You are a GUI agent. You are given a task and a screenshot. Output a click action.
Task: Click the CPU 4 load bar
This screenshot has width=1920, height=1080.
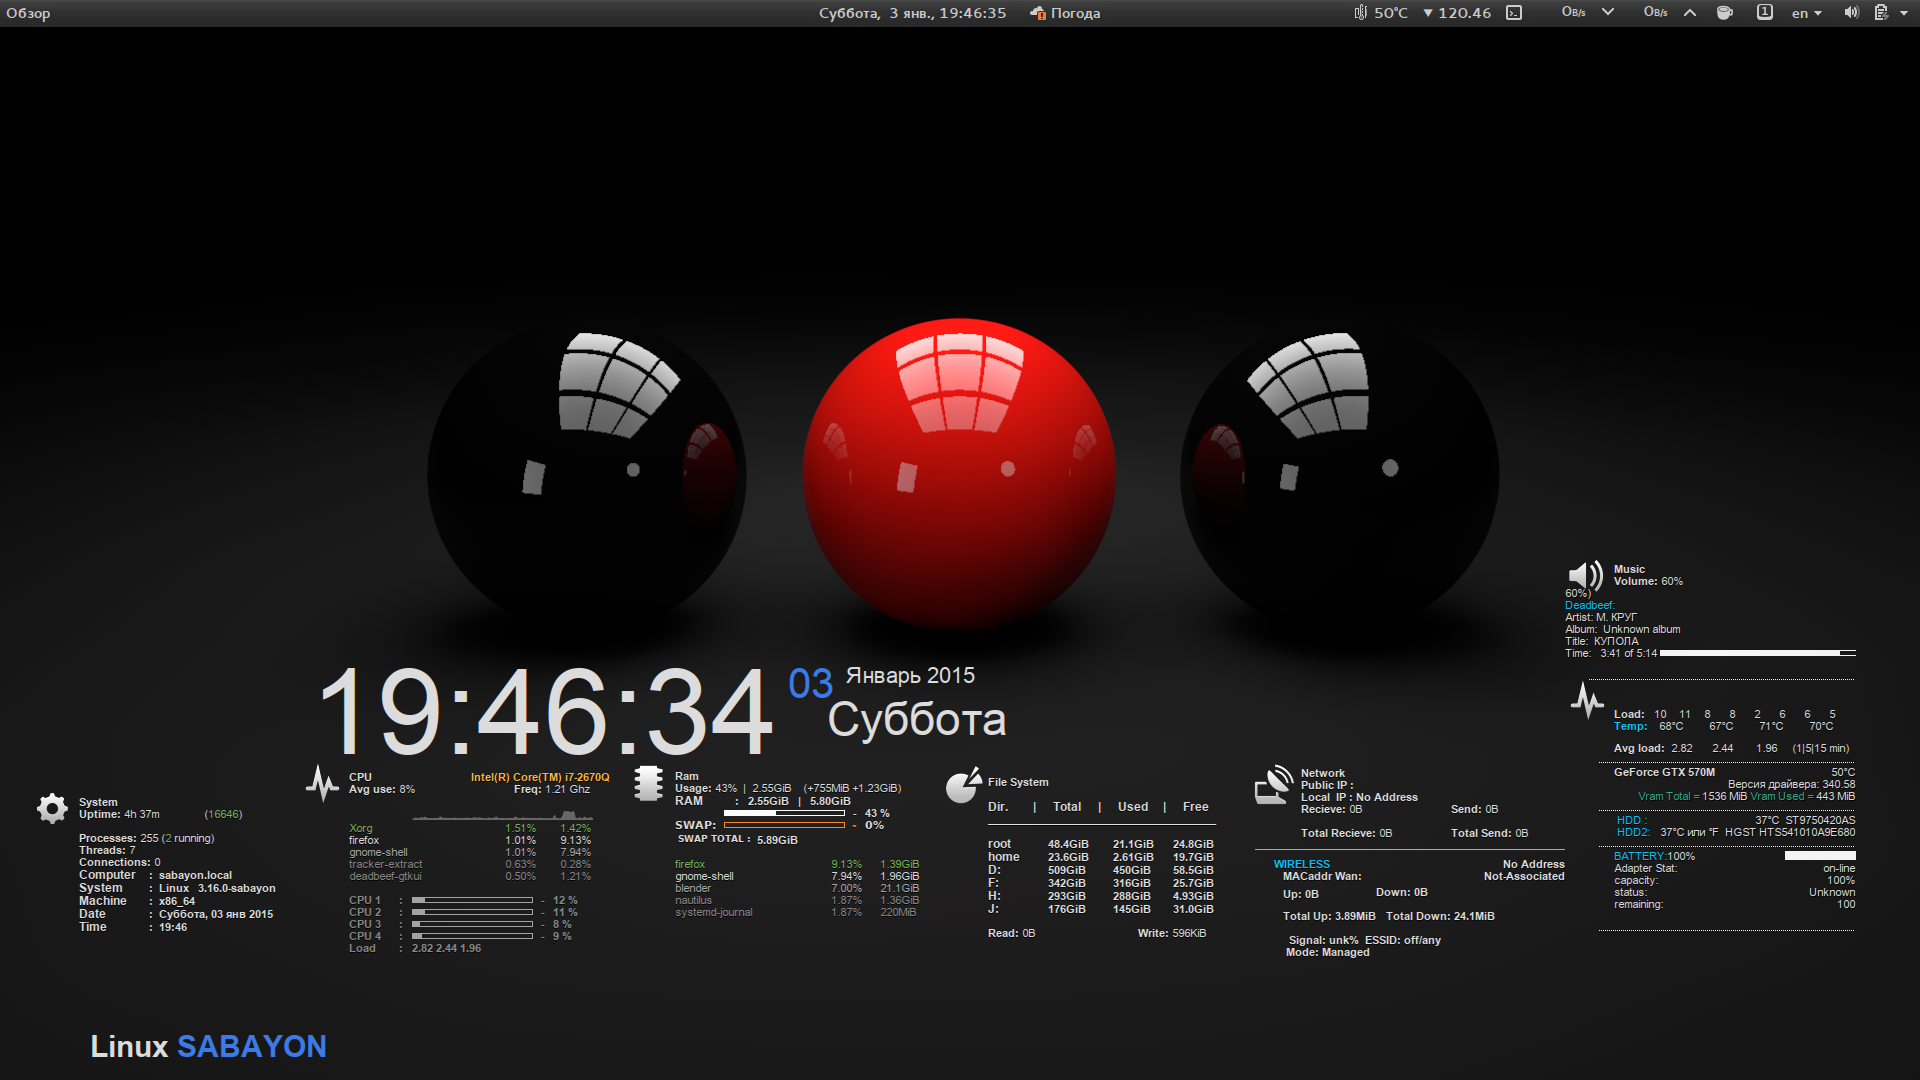click(x=472, y=936)
